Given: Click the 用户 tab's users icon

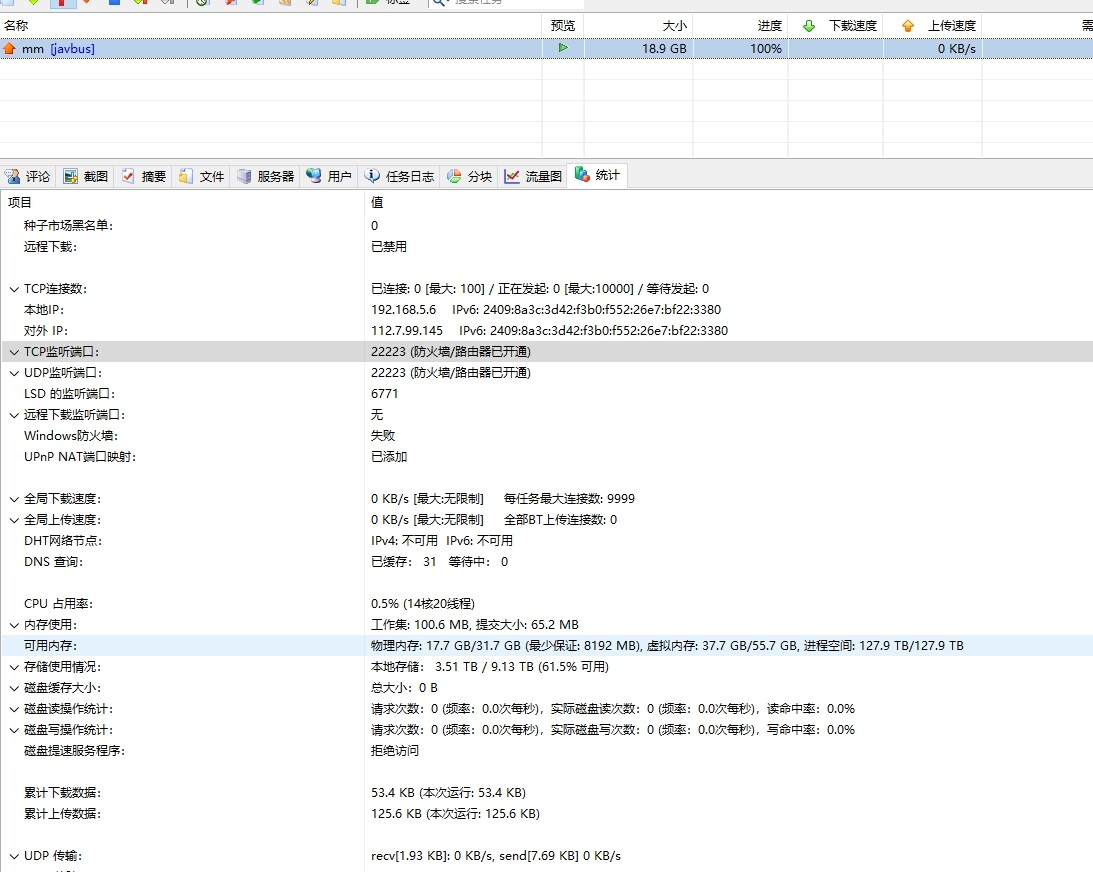Looking at the screenshot, I should tap(314, 176).
